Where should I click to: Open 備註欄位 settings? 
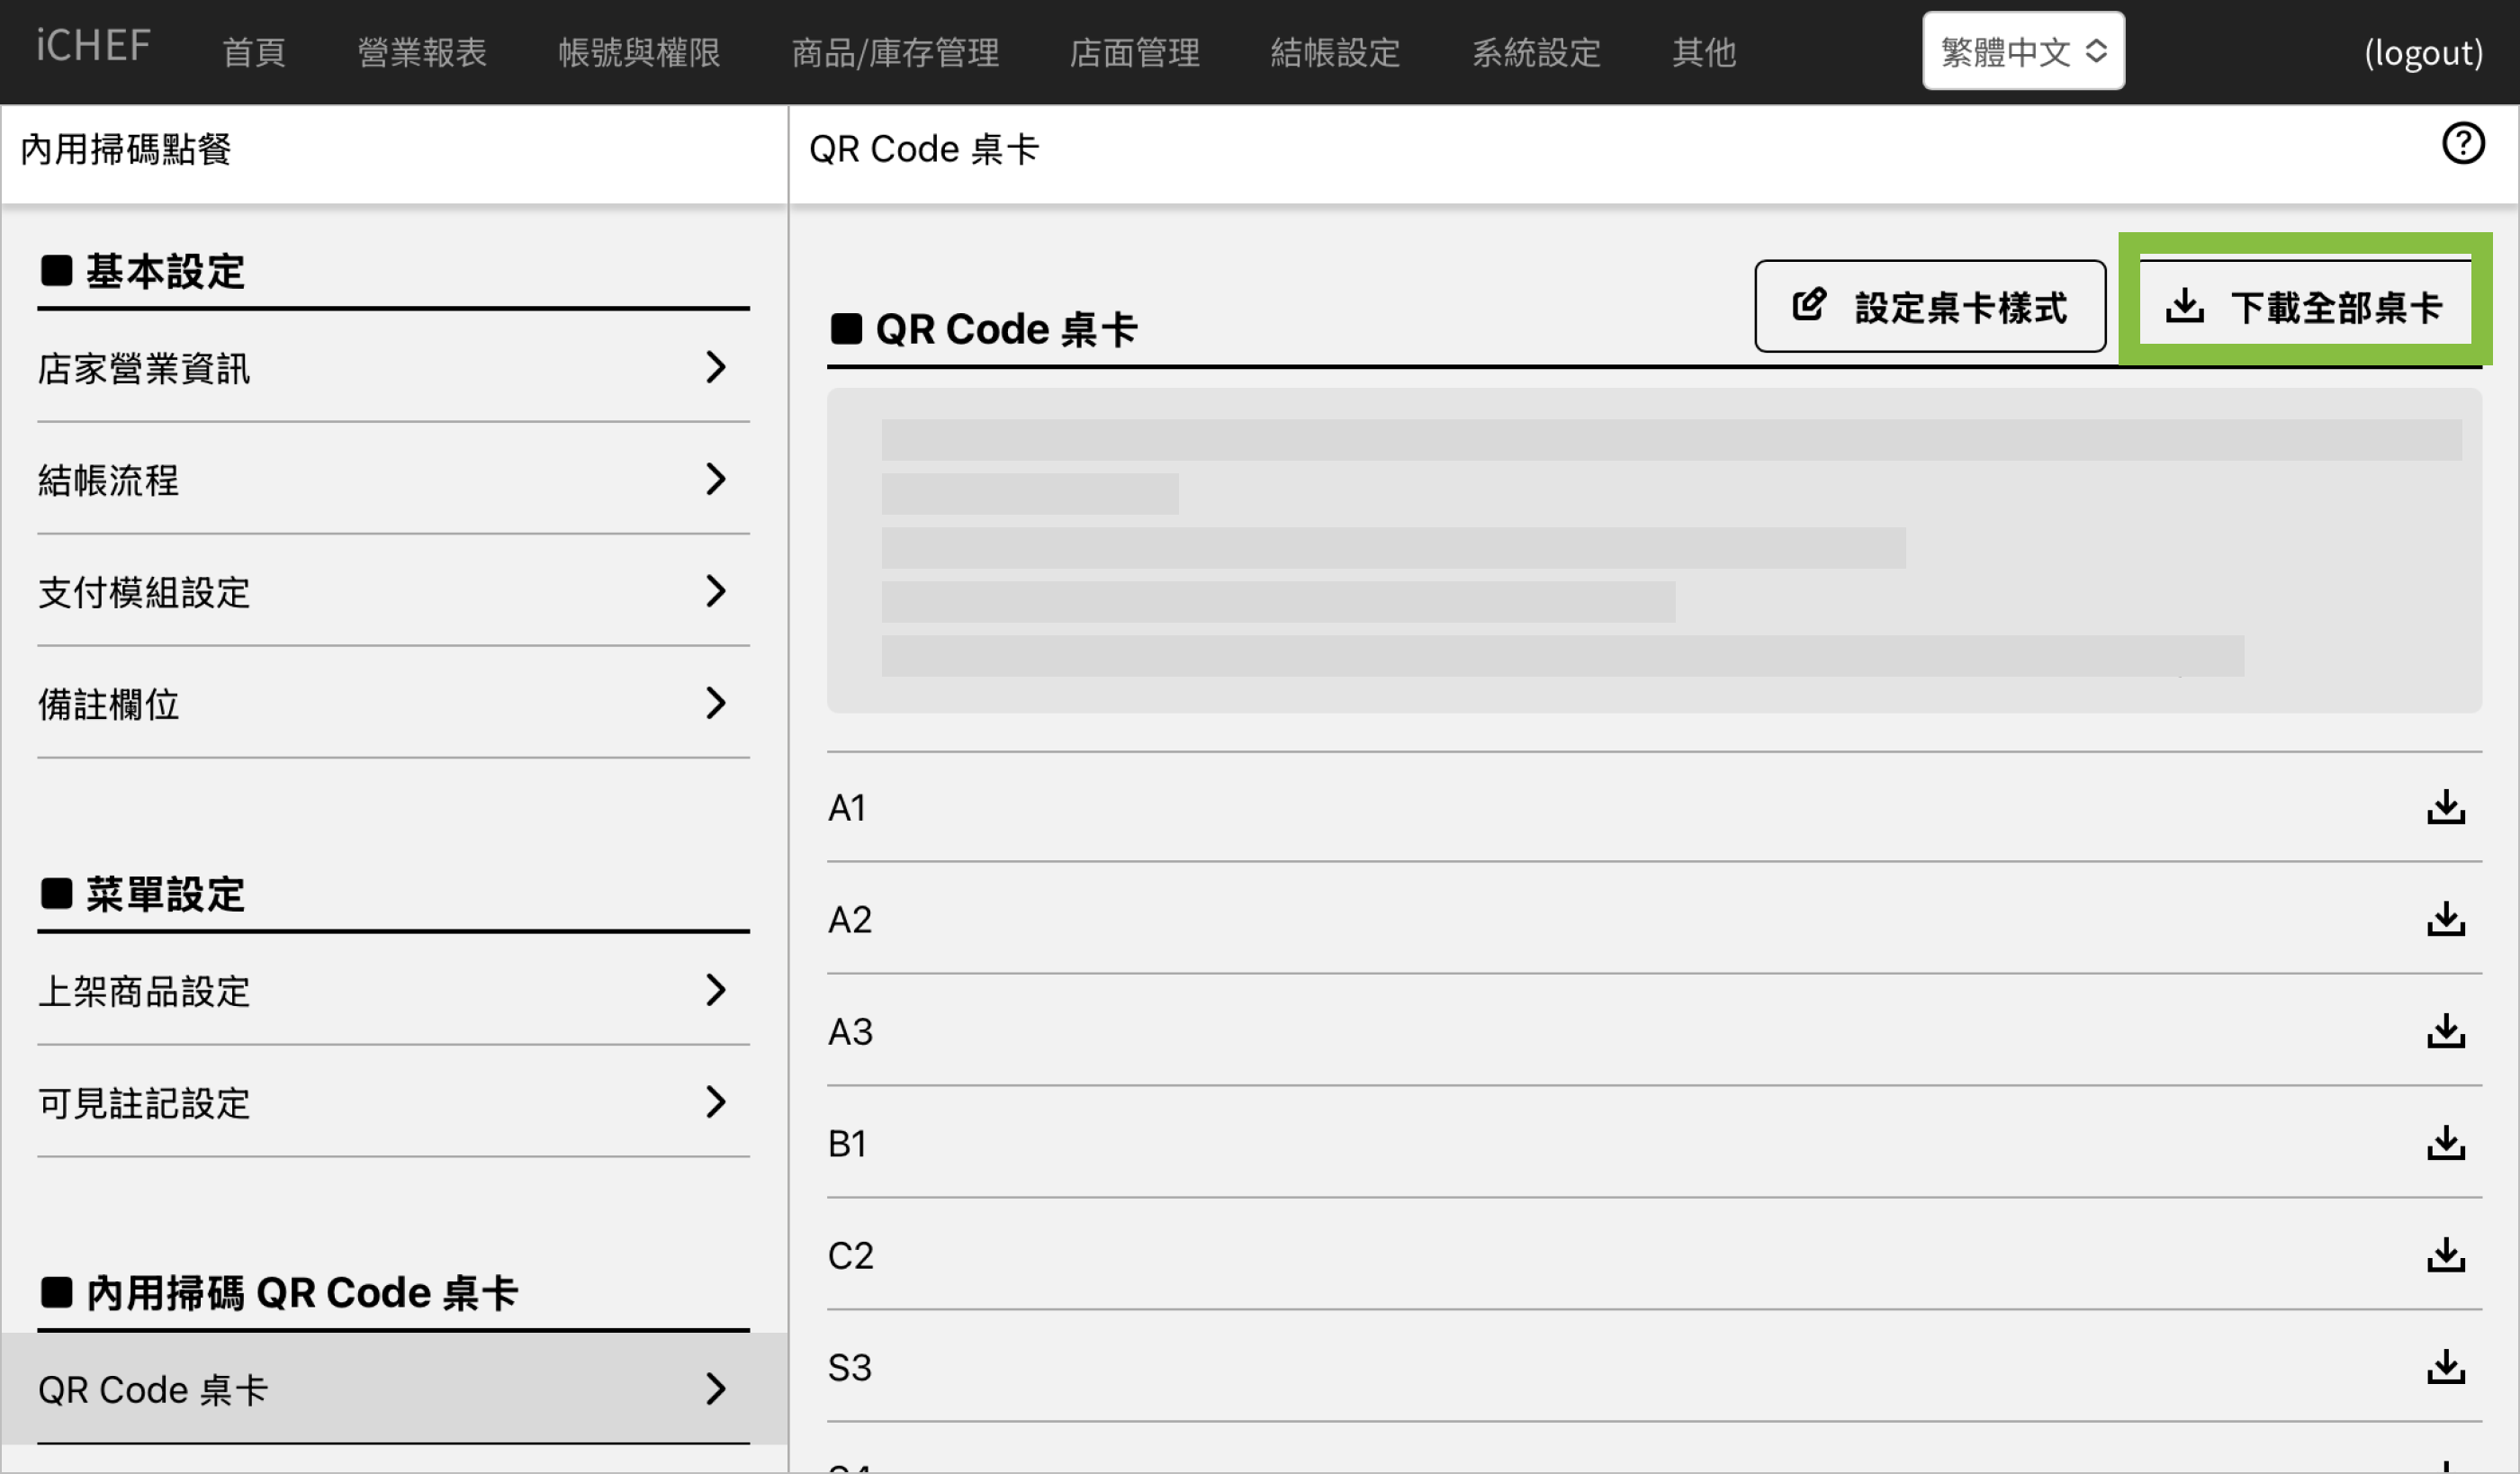393,704
